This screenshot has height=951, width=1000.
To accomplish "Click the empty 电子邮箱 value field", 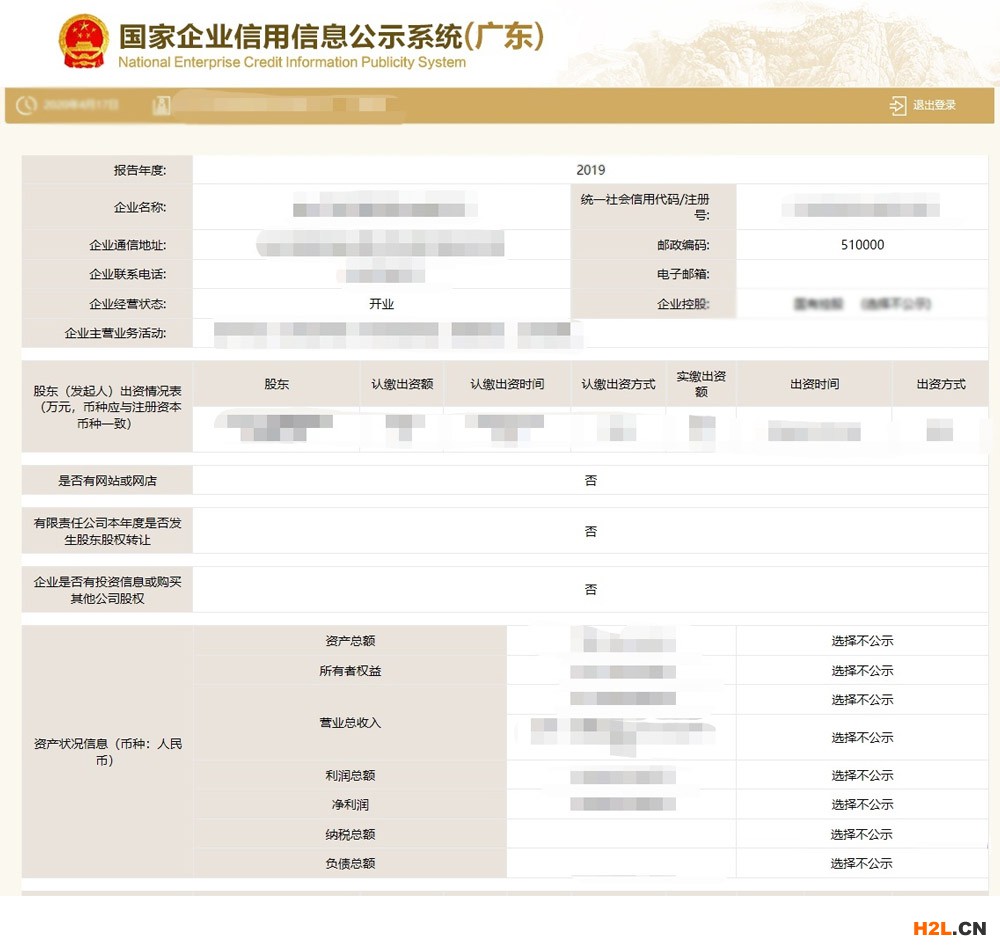I will 862,275.
